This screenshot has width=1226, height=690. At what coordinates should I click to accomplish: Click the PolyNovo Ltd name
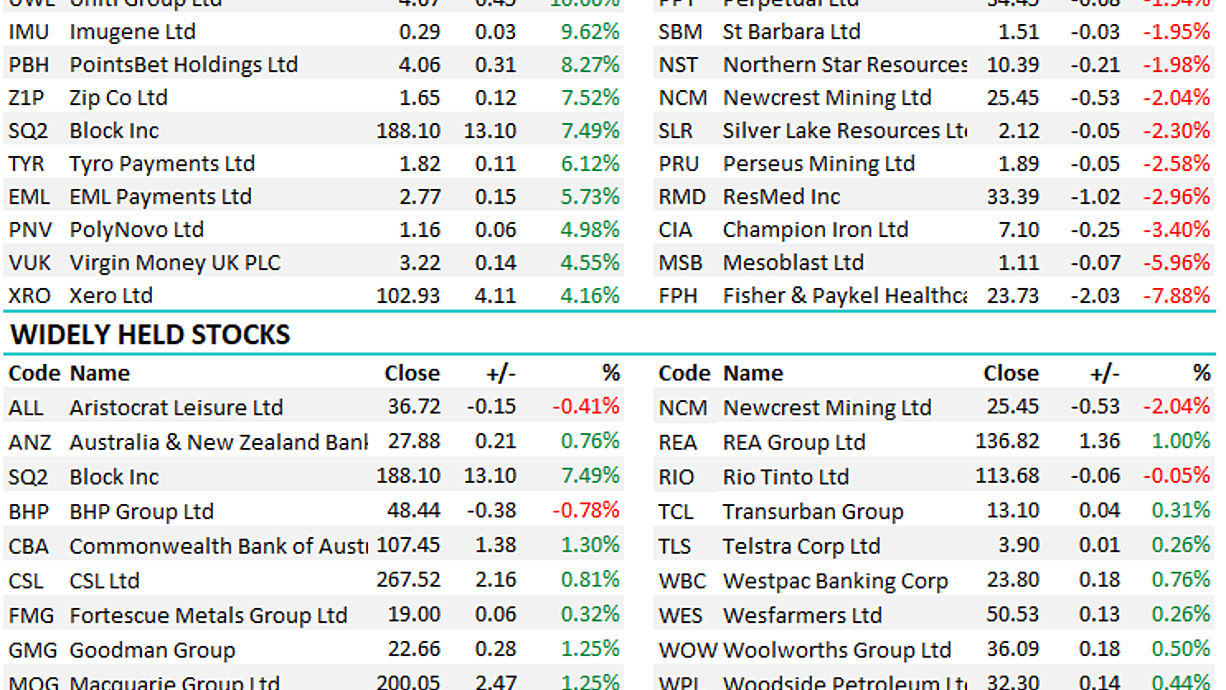[136, 230]
